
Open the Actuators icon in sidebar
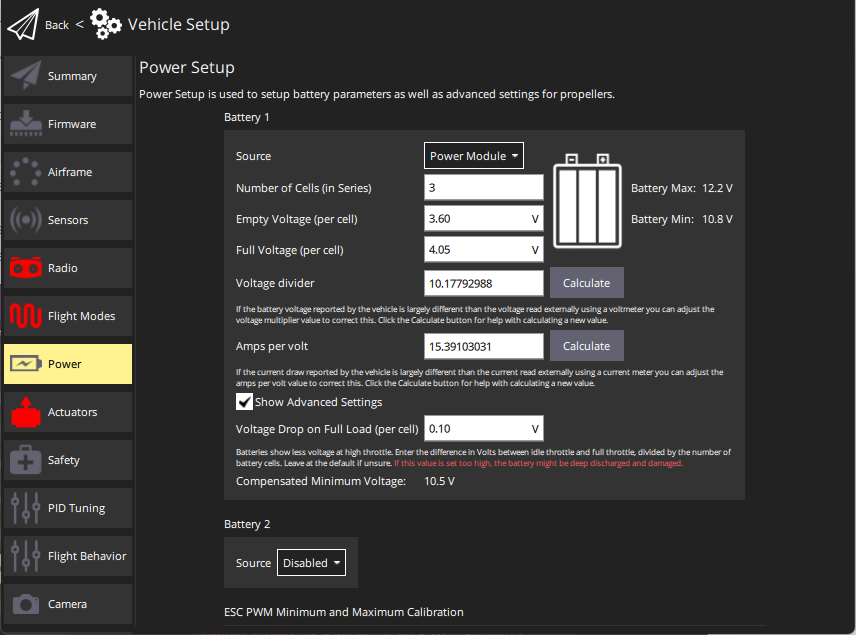pyautogui.click(x=25, y=412)
